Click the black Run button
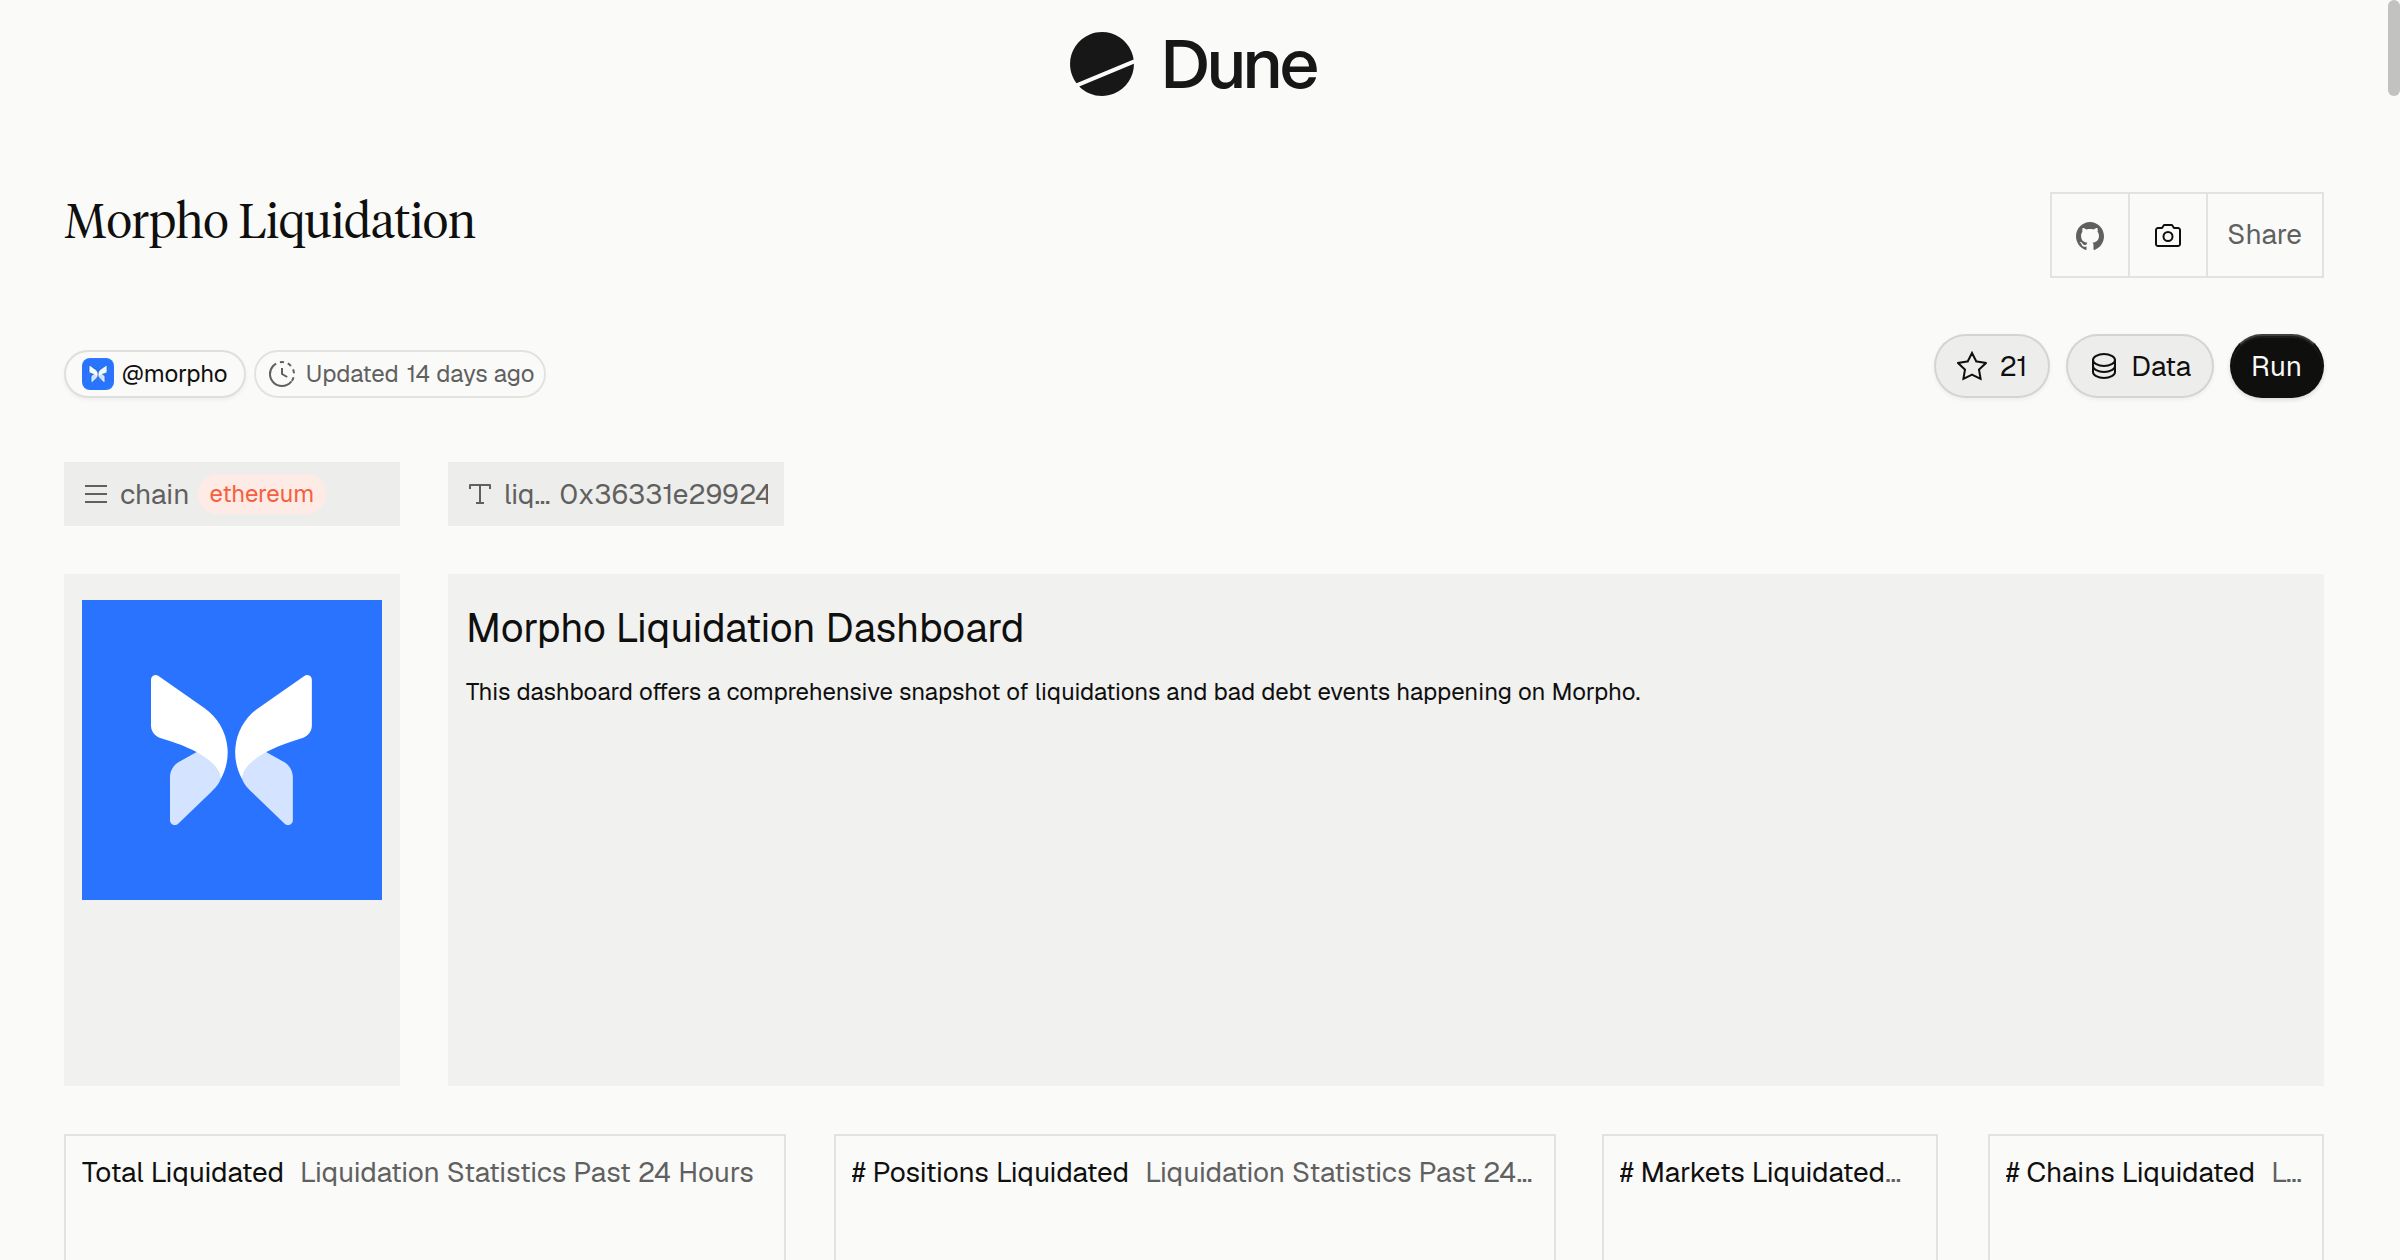 tap(2276, 366)
